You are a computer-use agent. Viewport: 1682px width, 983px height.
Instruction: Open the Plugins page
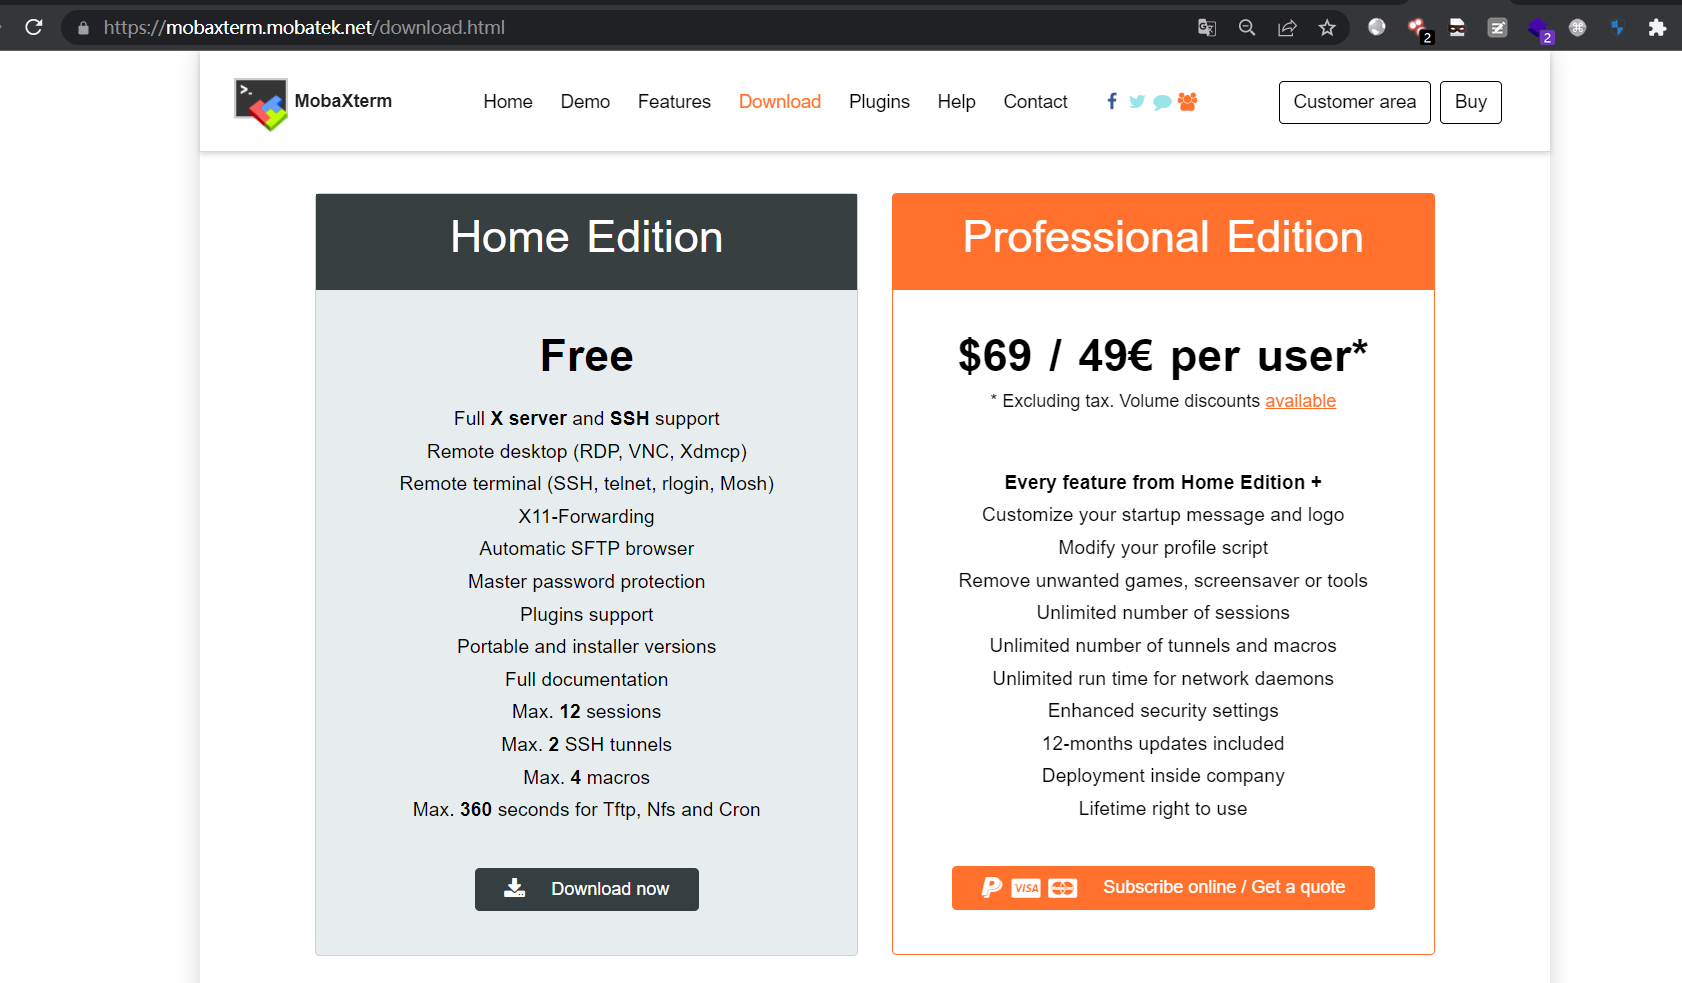coord(879,102)
